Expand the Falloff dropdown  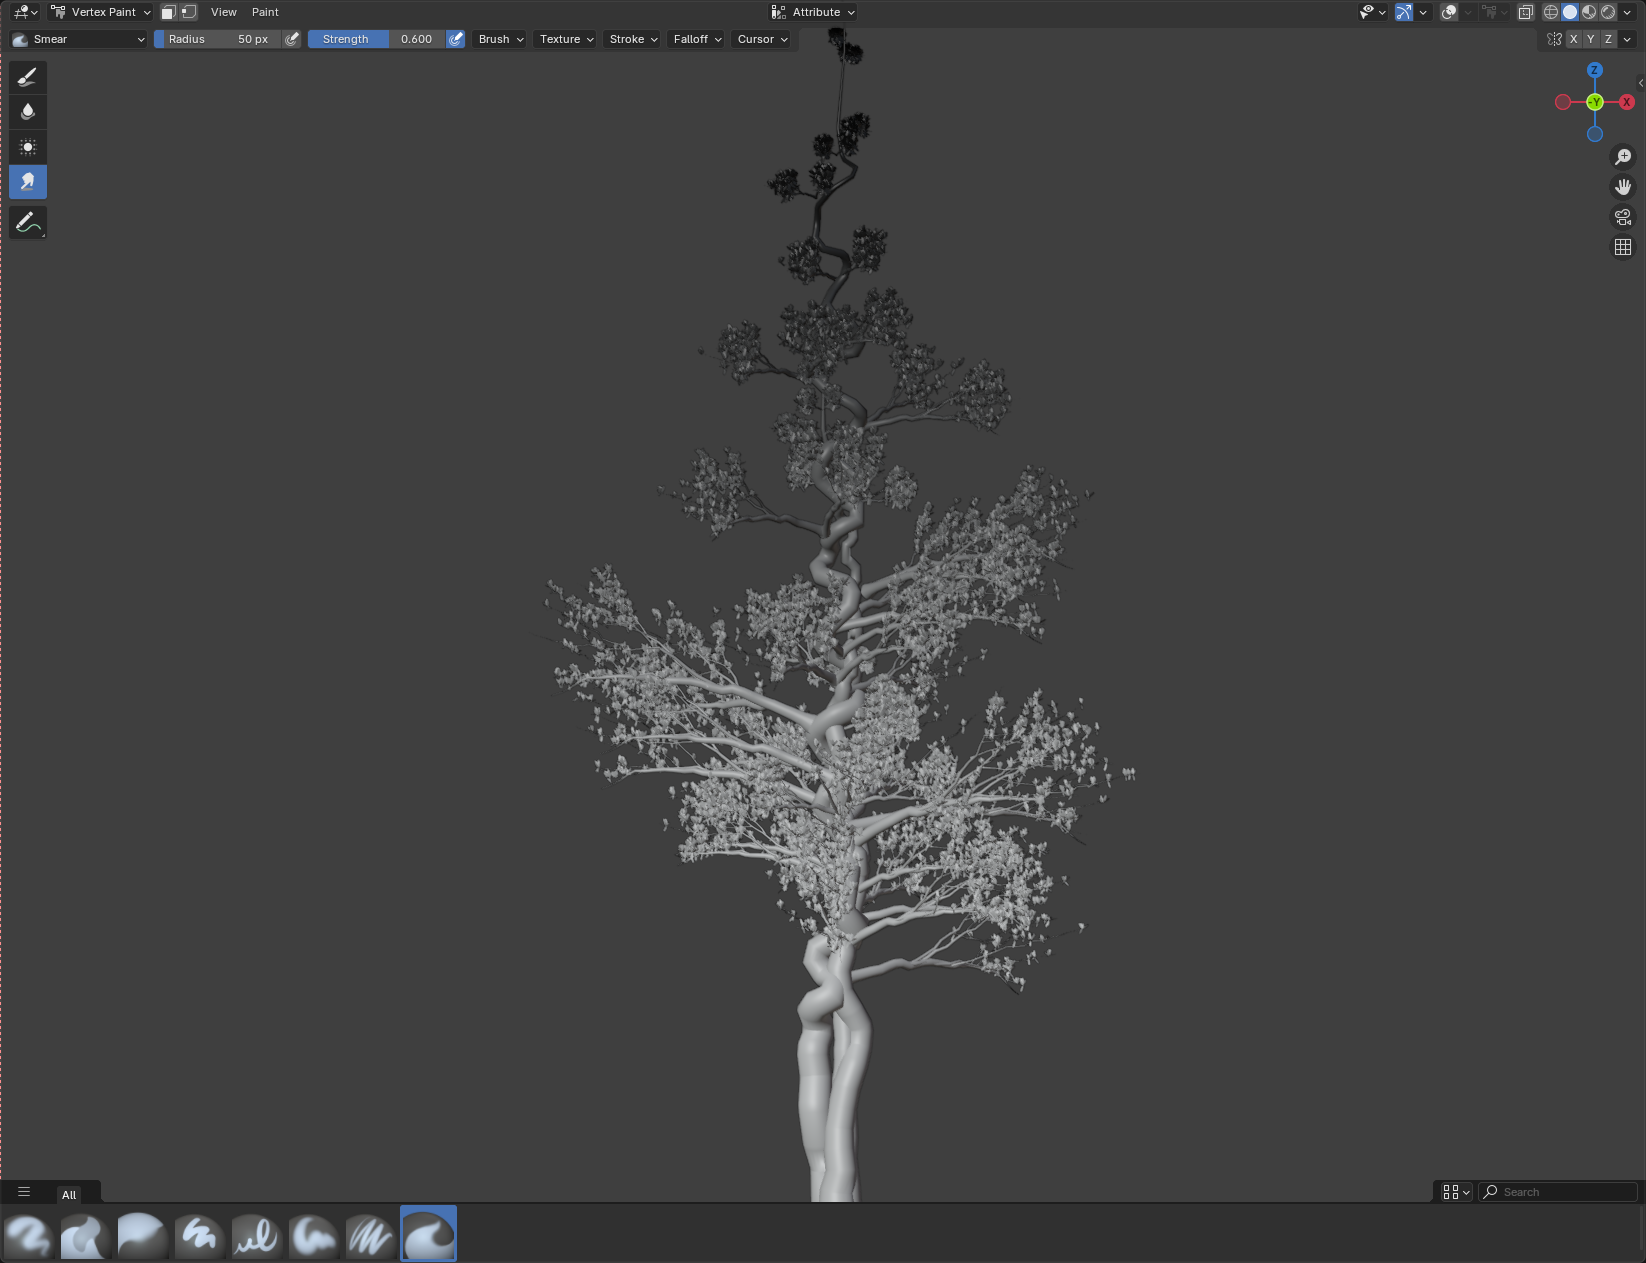coord(697,39)
